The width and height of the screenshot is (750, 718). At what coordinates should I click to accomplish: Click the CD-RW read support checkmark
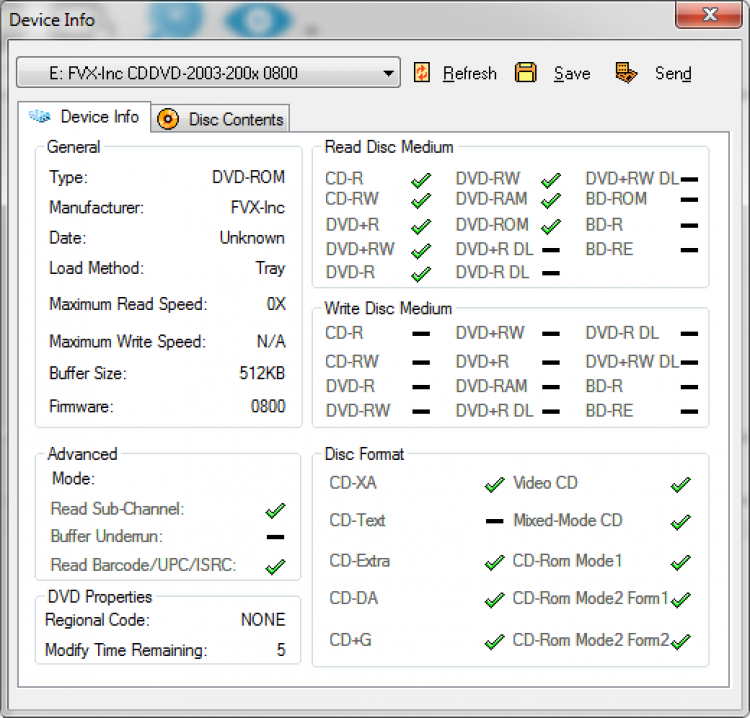[421, 200]
